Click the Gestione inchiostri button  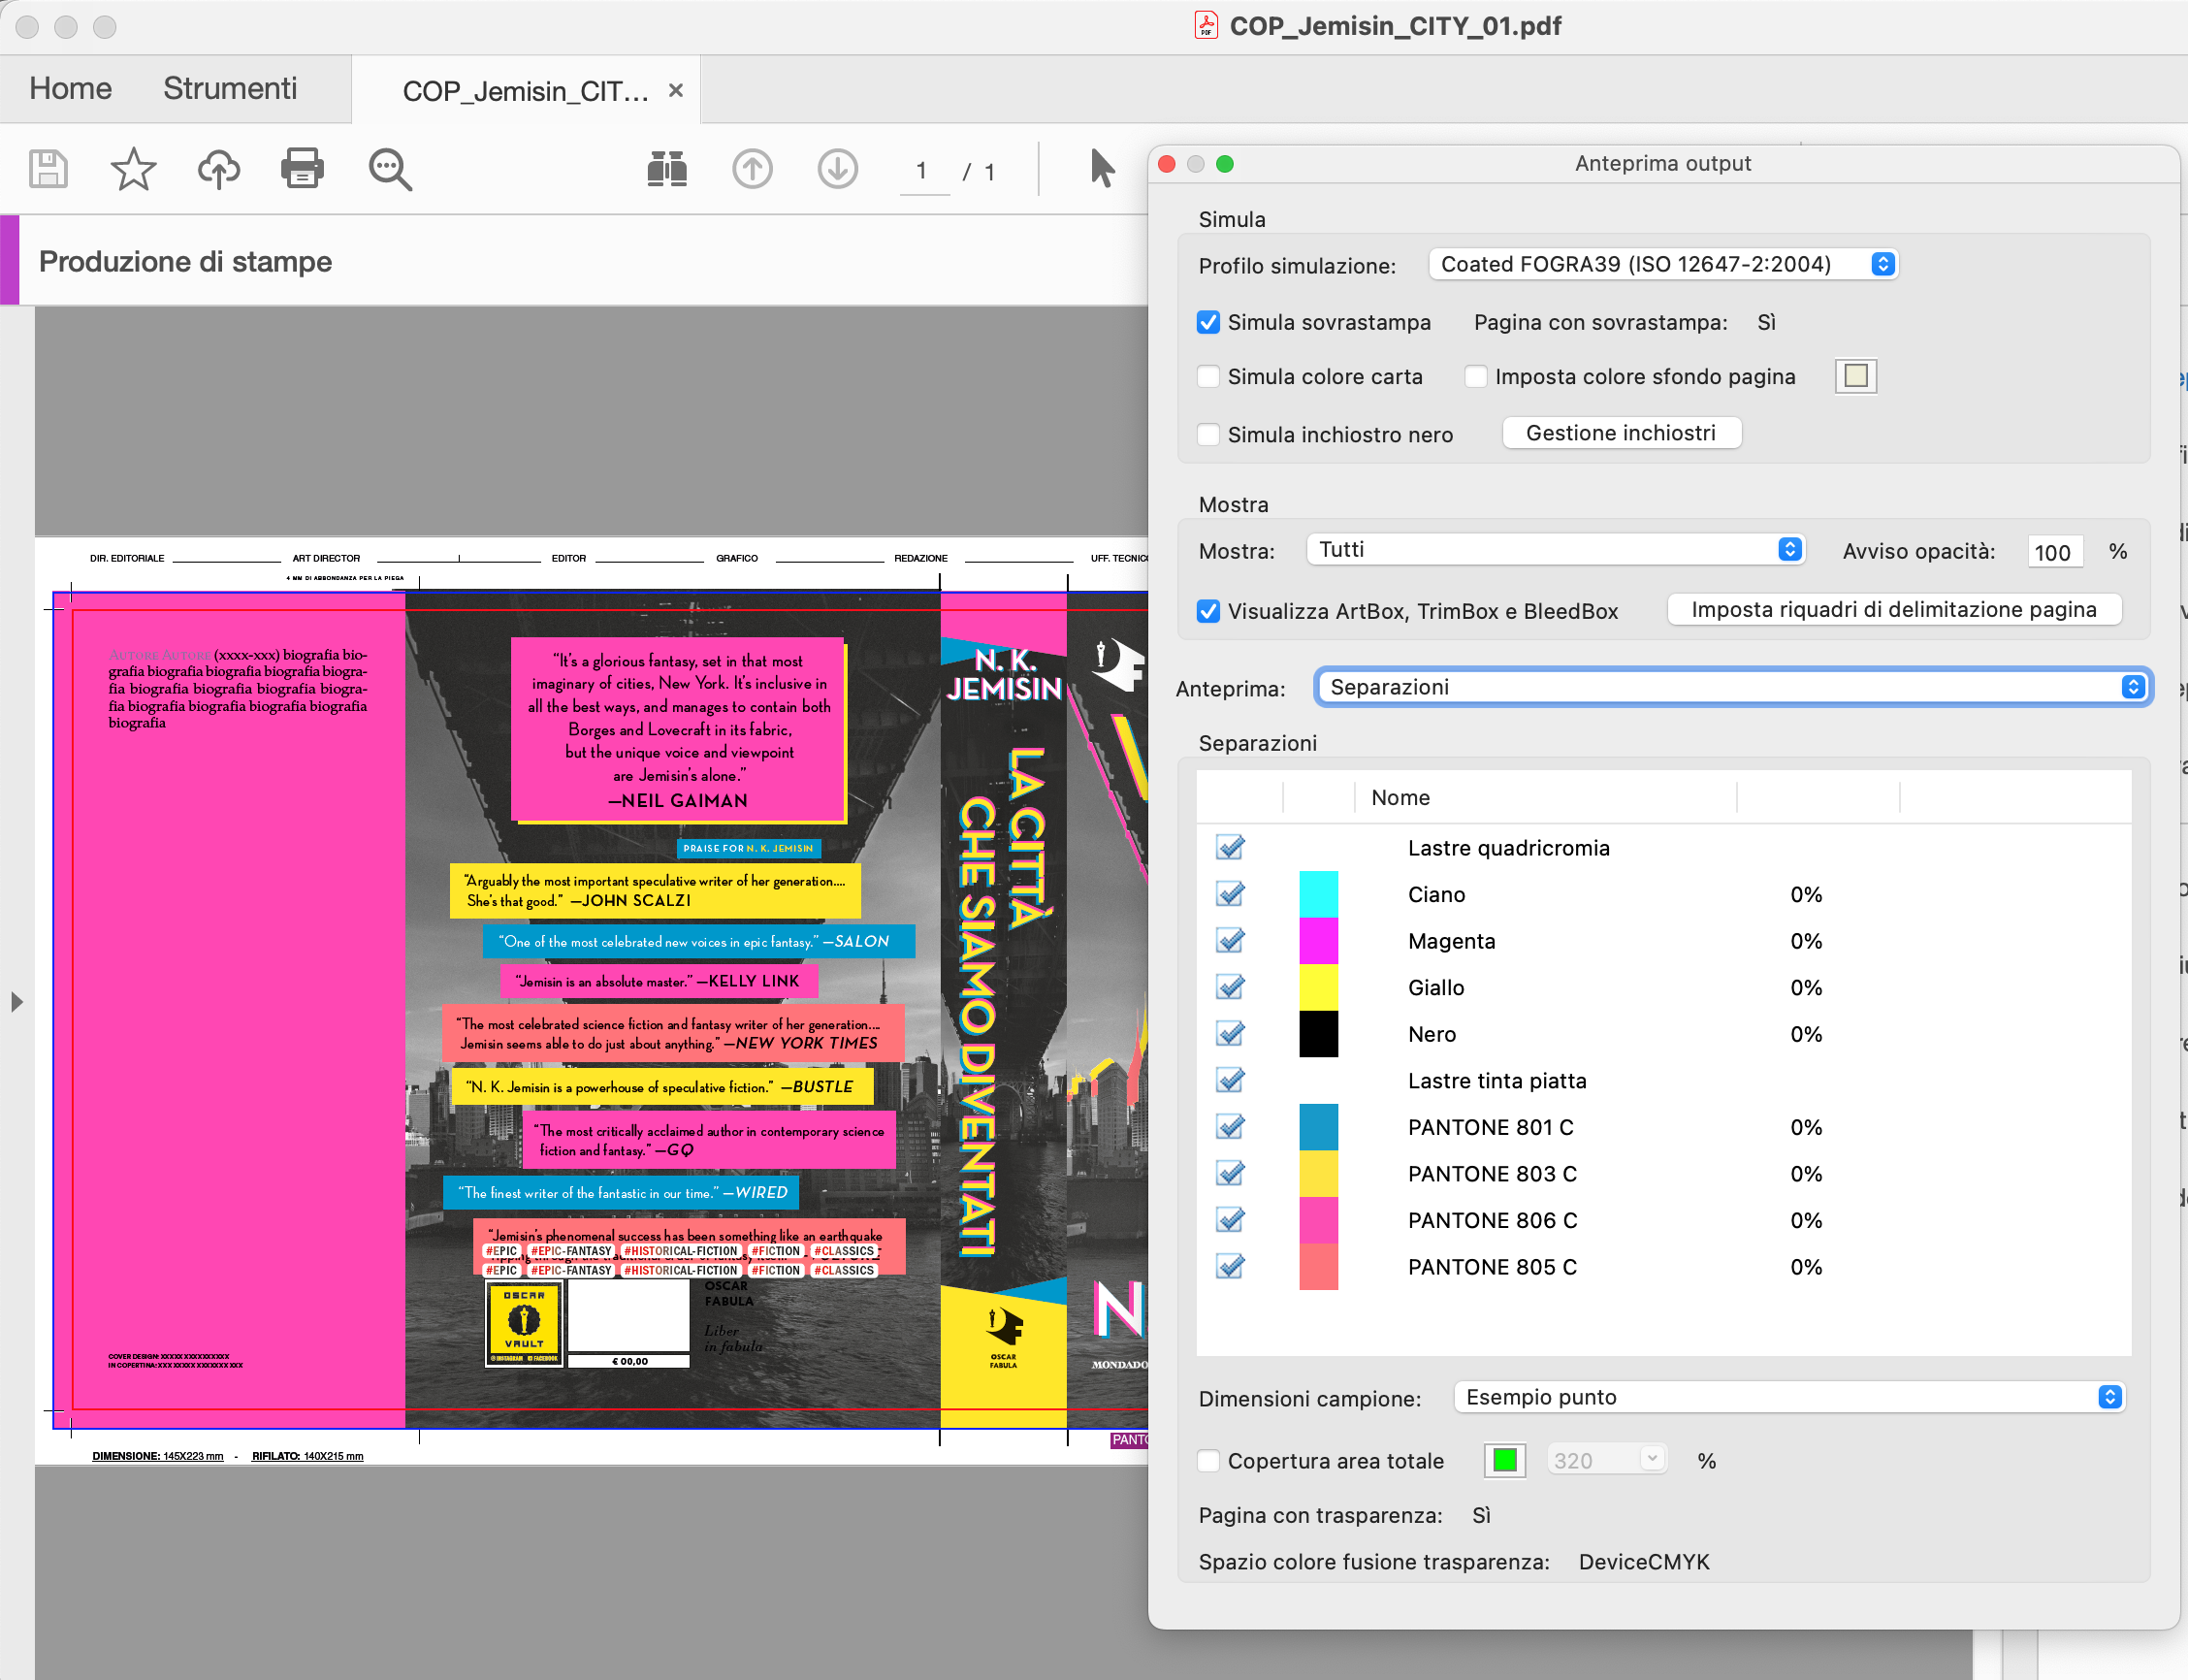pos(1620,433)
